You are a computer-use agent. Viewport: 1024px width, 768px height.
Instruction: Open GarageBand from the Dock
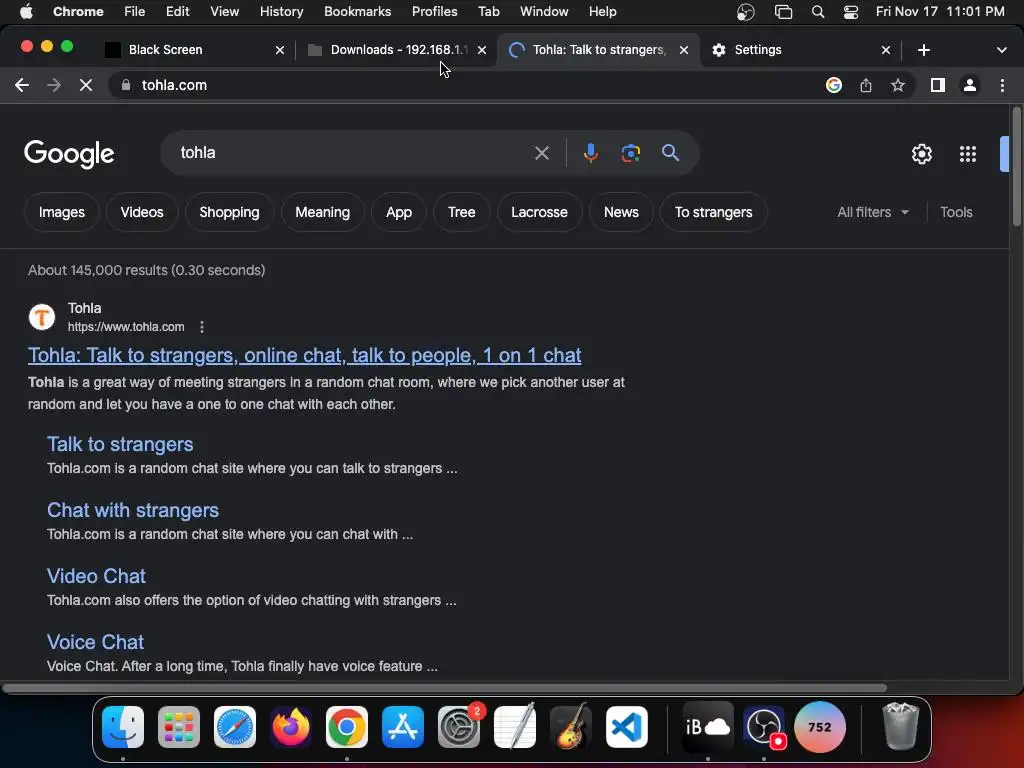click(x=571, y=727)
